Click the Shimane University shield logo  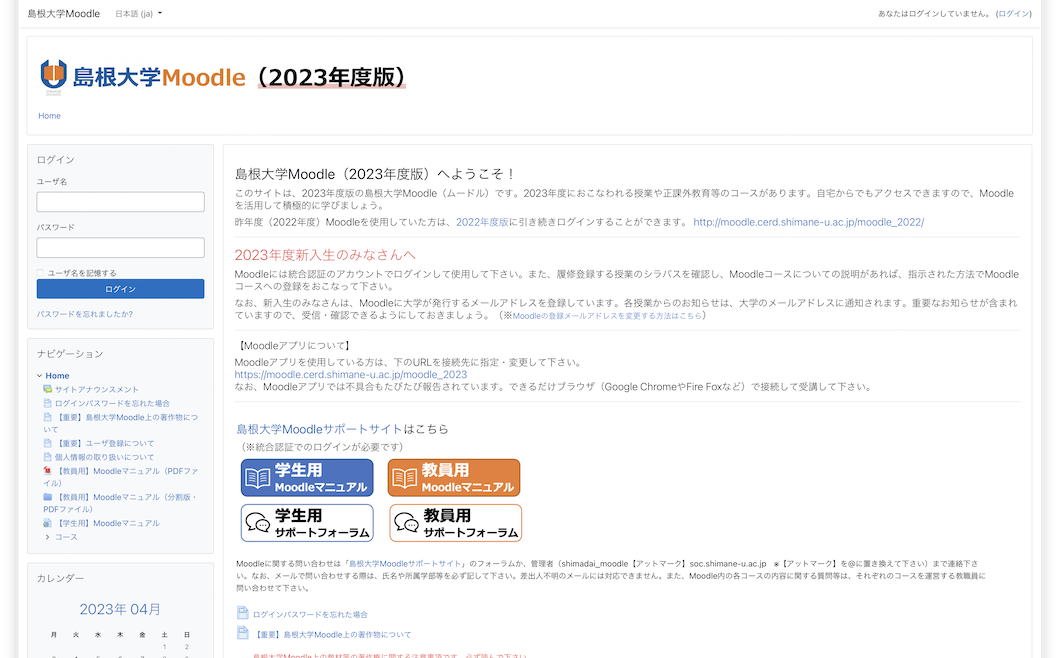53,76
